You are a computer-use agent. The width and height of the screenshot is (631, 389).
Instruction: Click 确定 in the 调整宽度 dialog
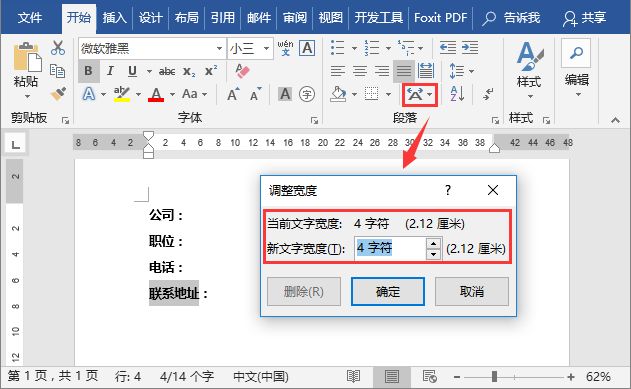point(388,291)
